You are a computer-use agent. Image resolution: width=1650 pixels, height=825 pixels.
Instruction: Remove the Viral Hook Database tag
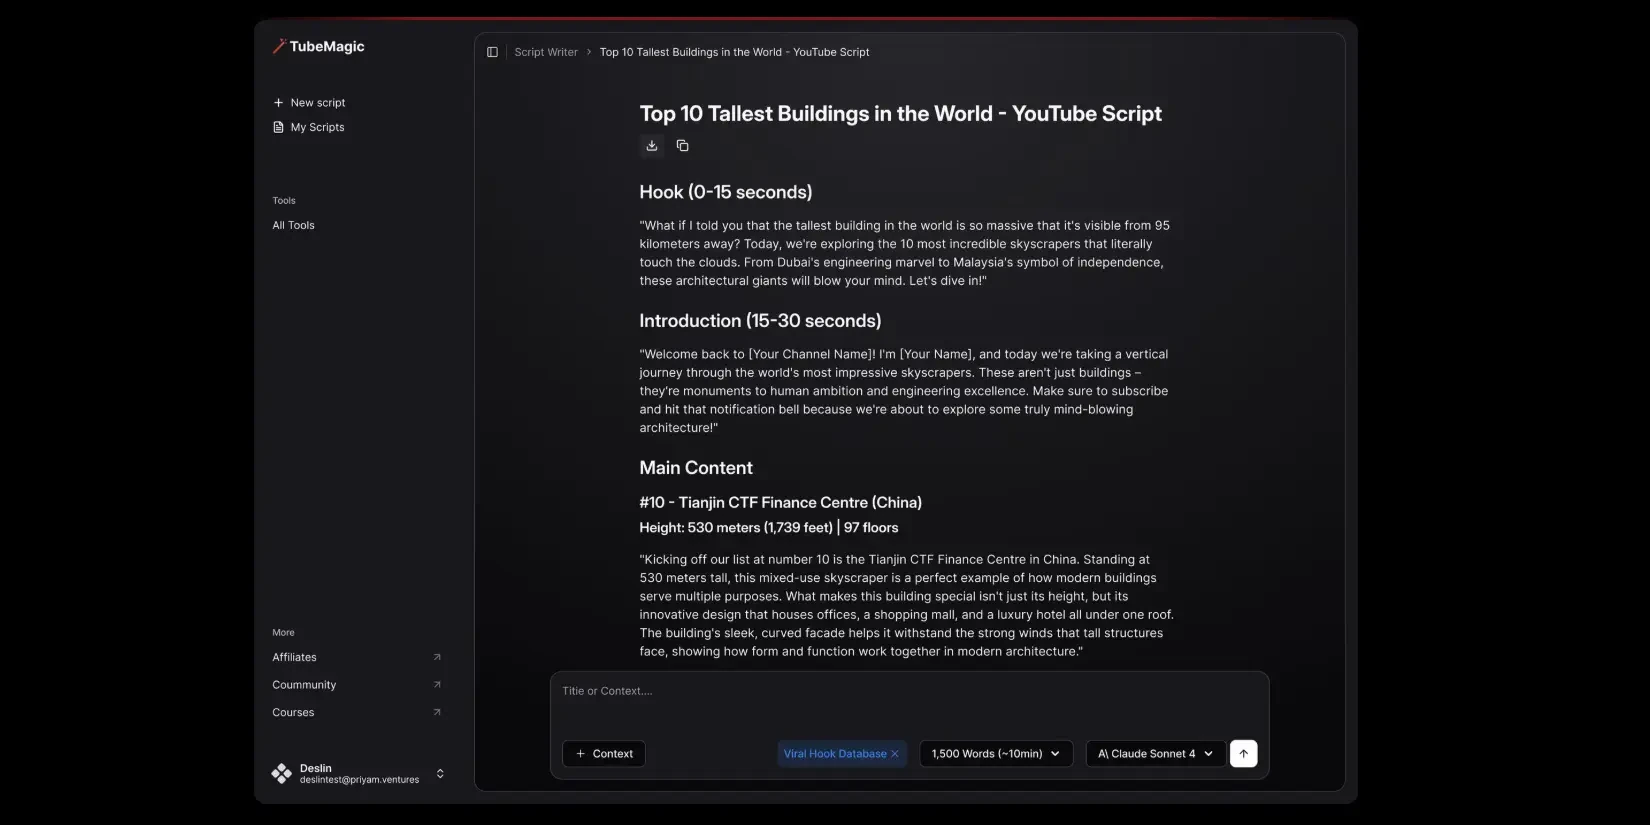[895, 754]
